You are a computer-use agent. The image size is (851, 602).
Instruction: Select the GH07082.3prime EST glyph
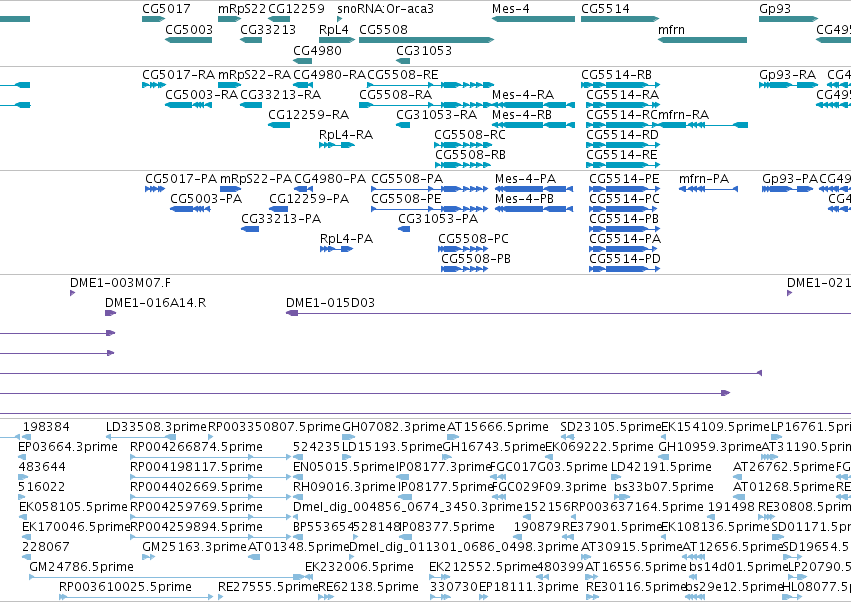[348, 437]
